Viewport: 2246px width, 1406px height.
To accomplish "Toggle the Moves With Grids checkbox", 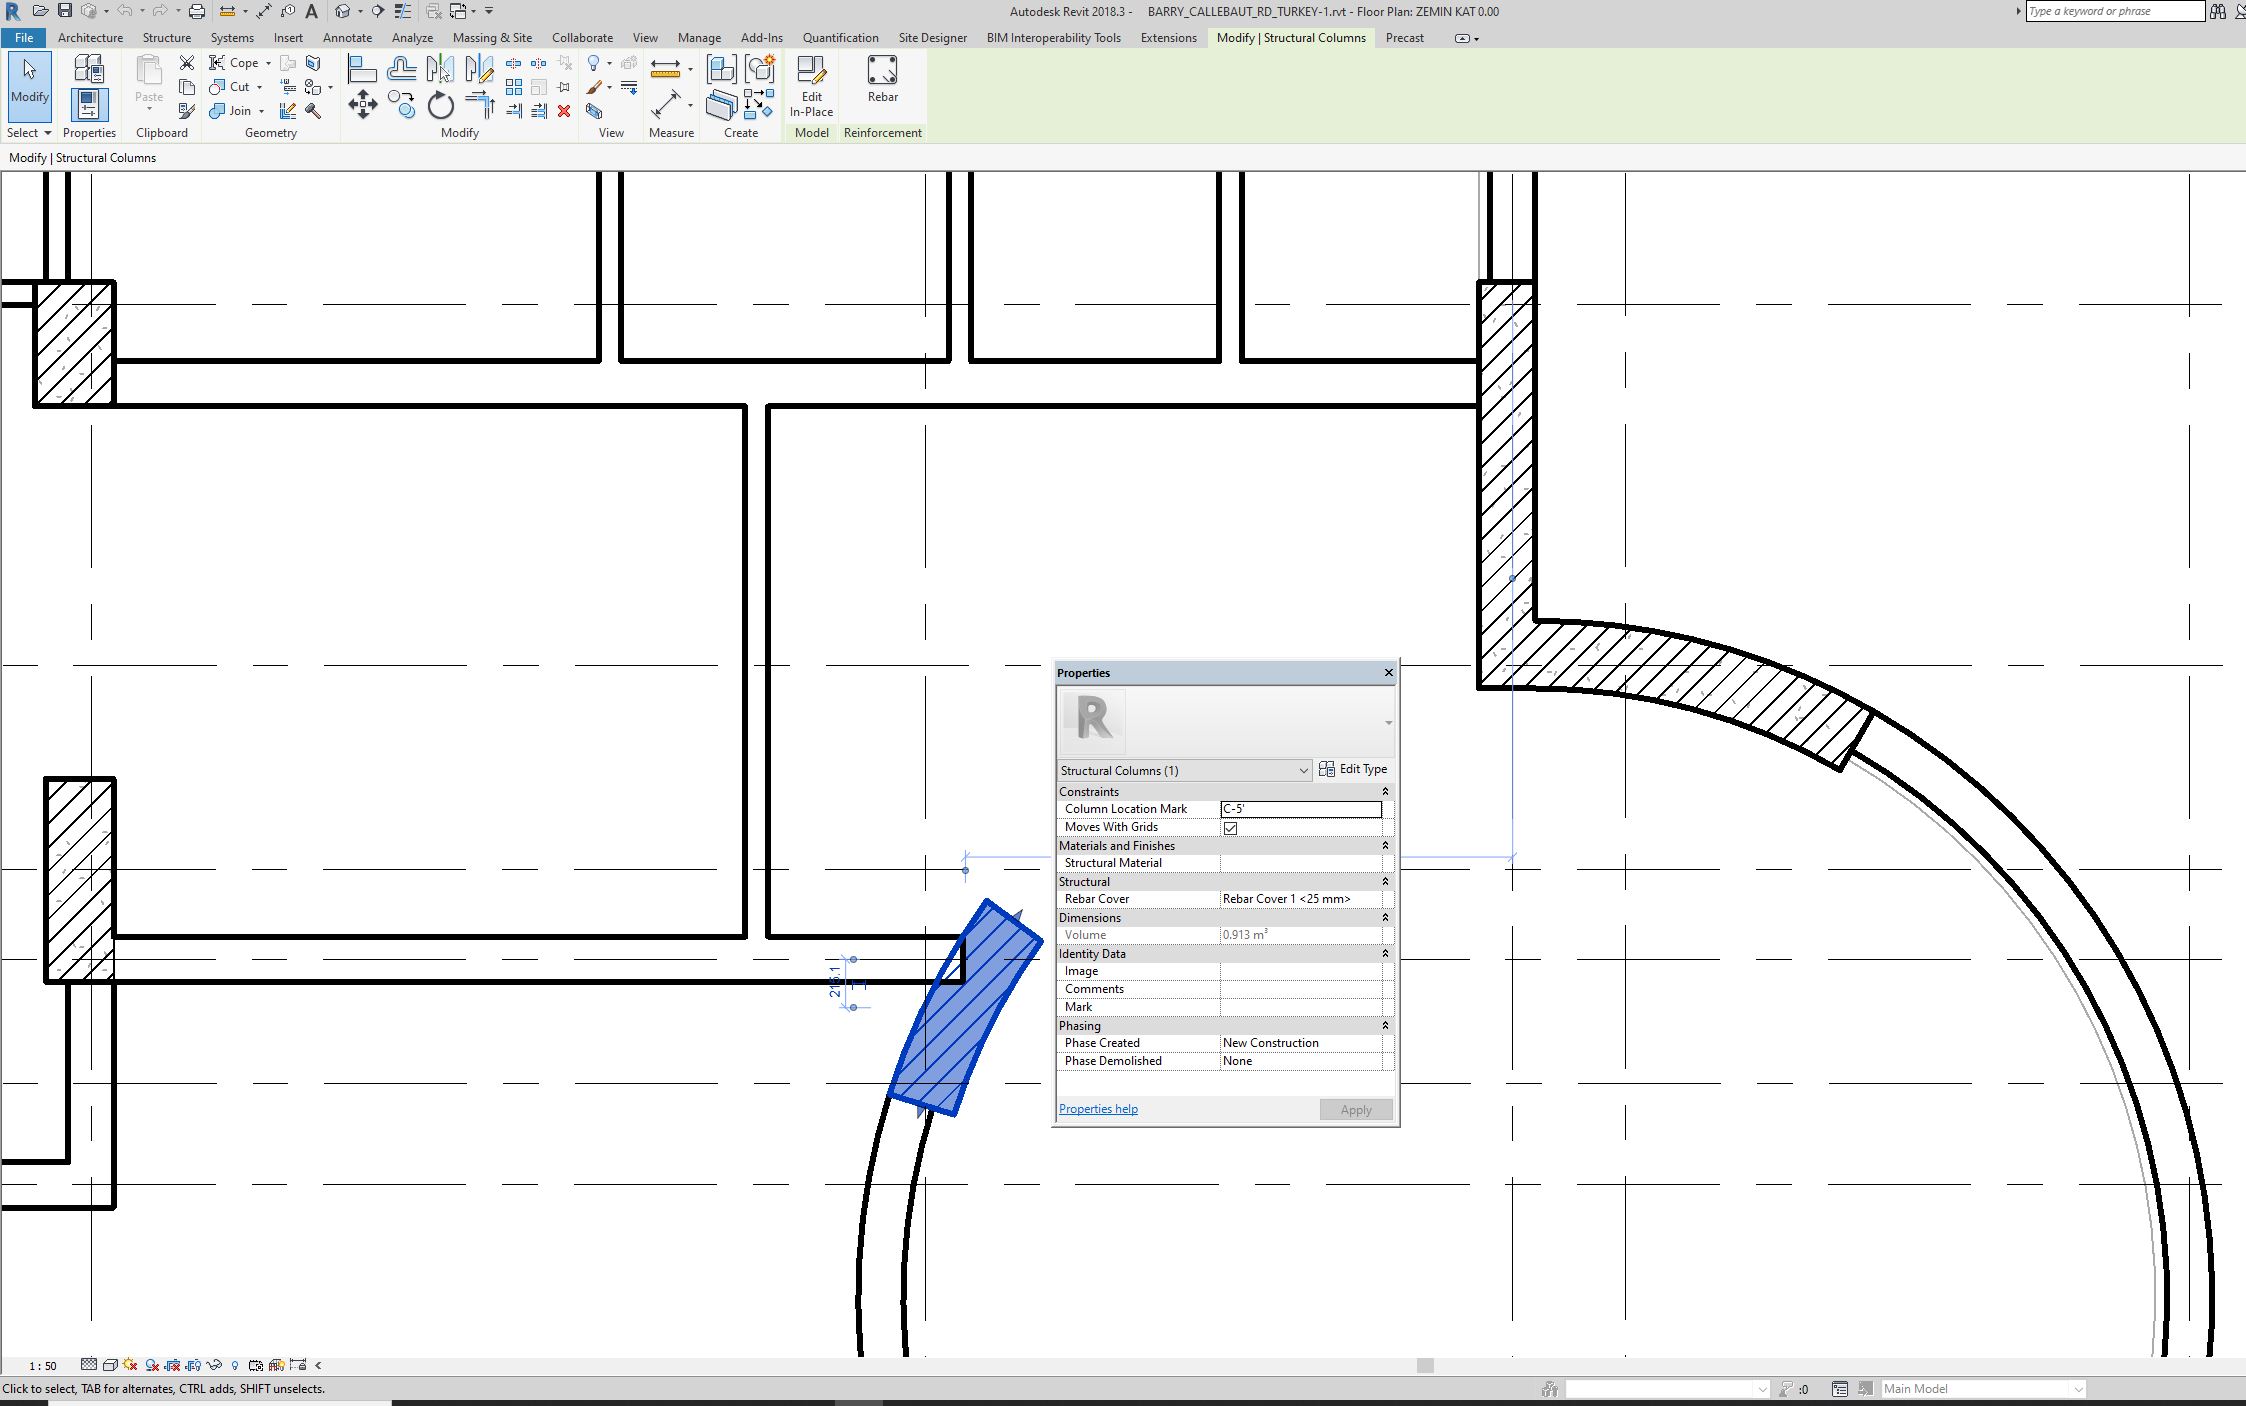I will 1230,828.
